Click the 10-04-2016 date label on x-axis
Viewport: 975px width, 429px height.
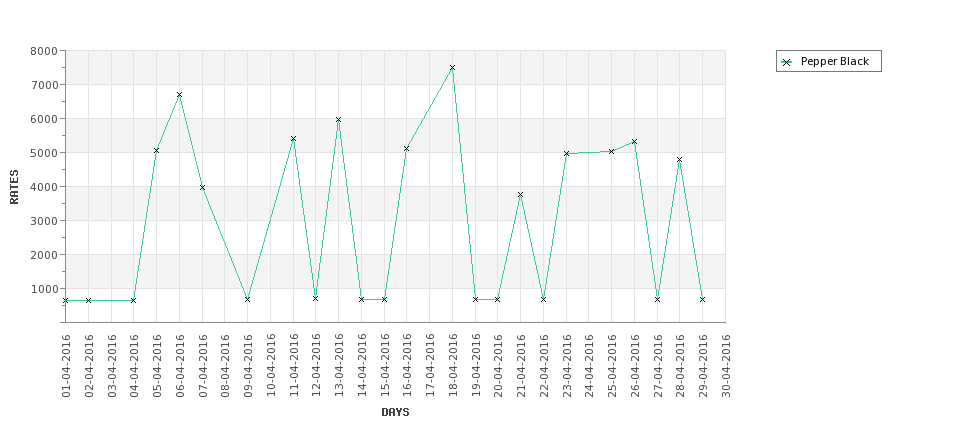pos(271,366)
